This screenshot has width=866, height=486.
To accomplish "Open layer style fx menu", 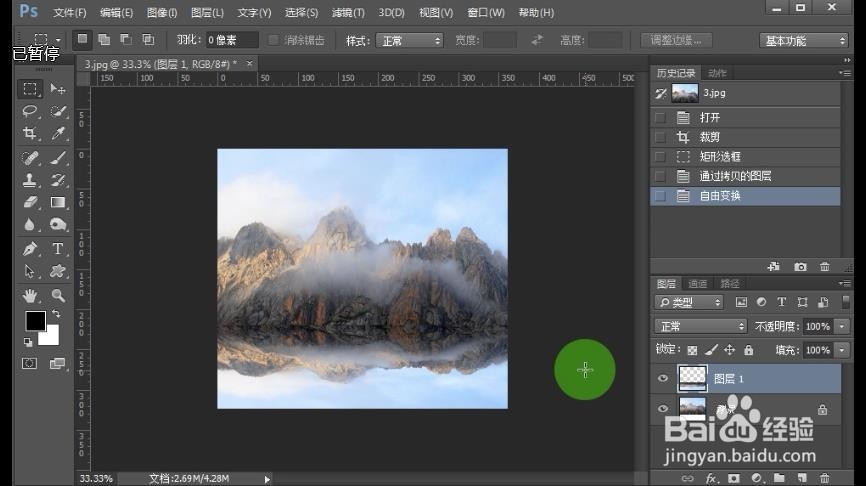I will click(x=711, y=478).
